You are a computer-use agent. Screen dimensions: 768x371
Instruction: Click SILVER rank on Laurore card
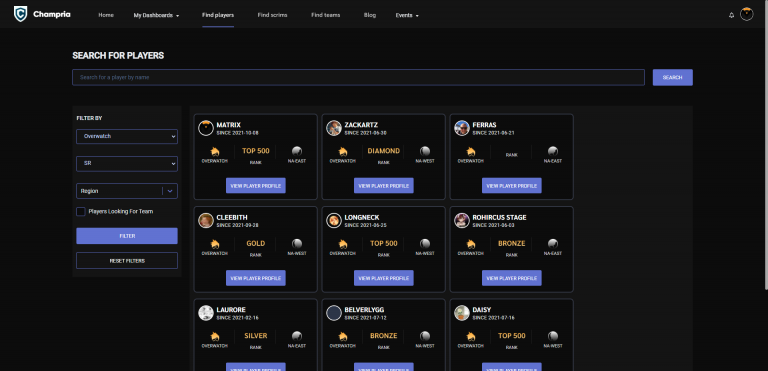[256, 336]
